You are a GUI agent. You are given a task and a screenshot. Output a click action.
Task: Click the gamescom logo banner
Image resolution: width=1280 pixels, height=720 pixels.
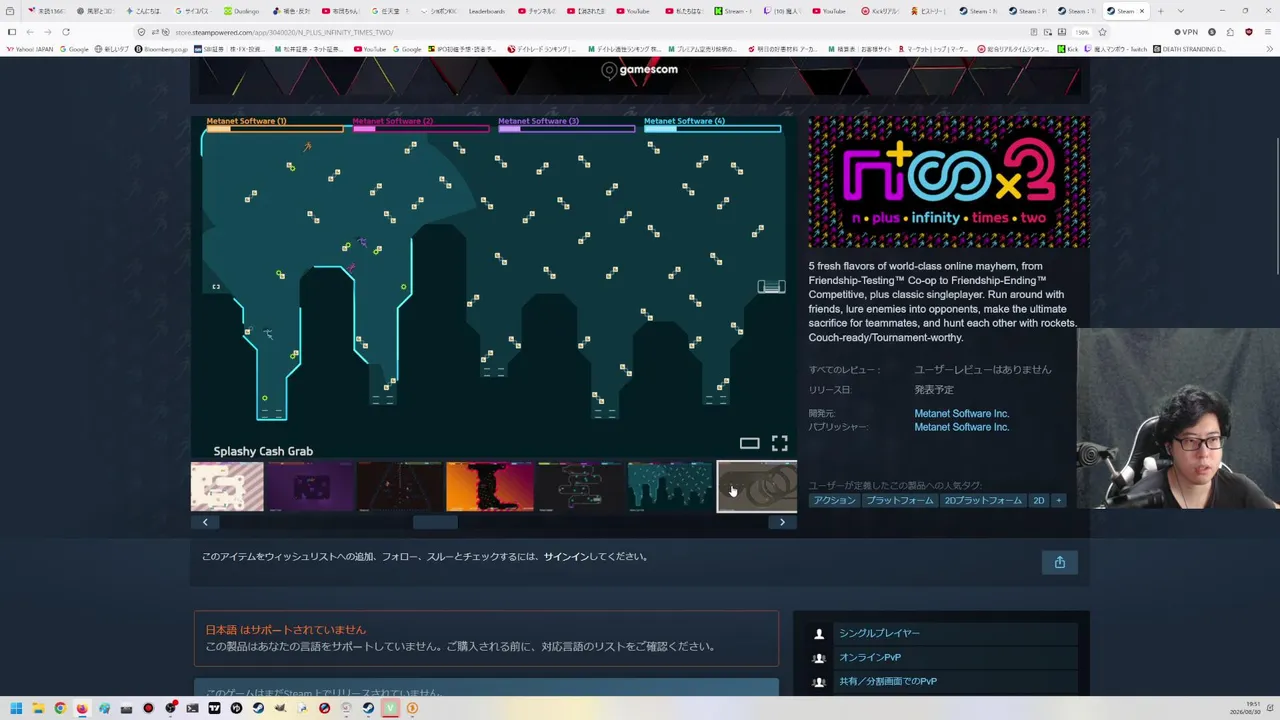640,70
